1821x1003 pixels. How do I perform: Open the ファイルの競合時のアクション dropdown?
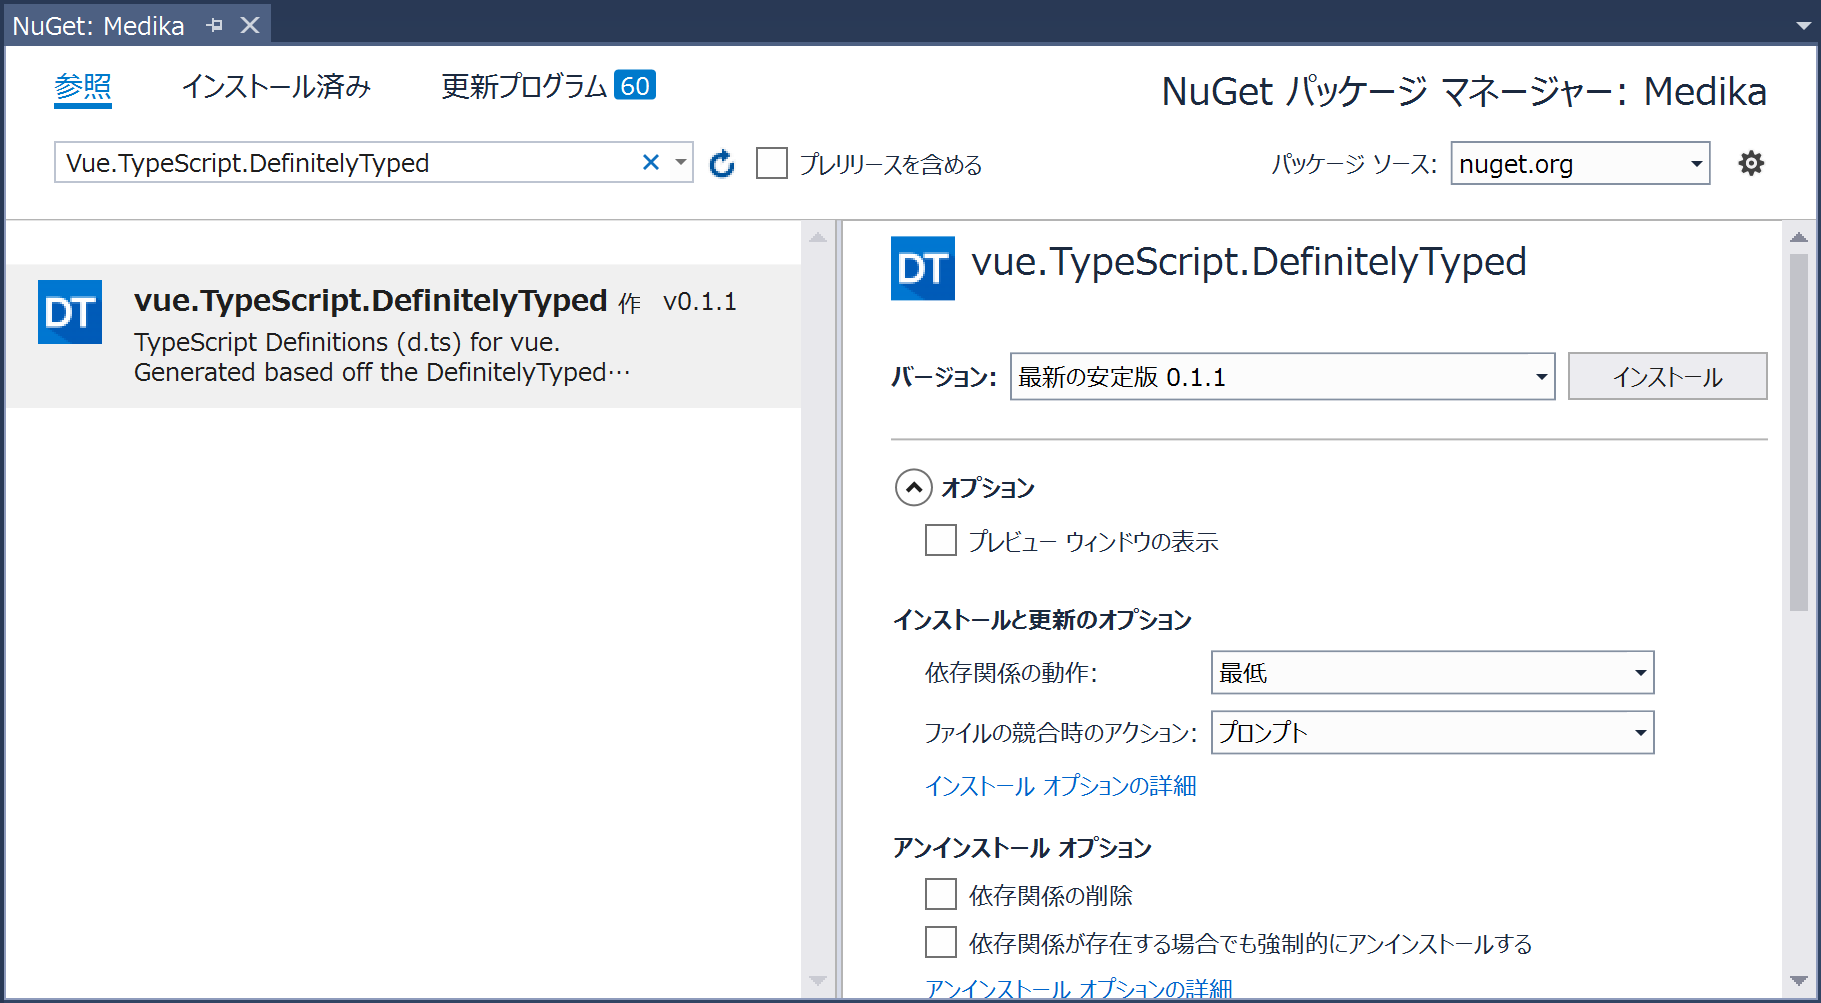point(1432,732)
